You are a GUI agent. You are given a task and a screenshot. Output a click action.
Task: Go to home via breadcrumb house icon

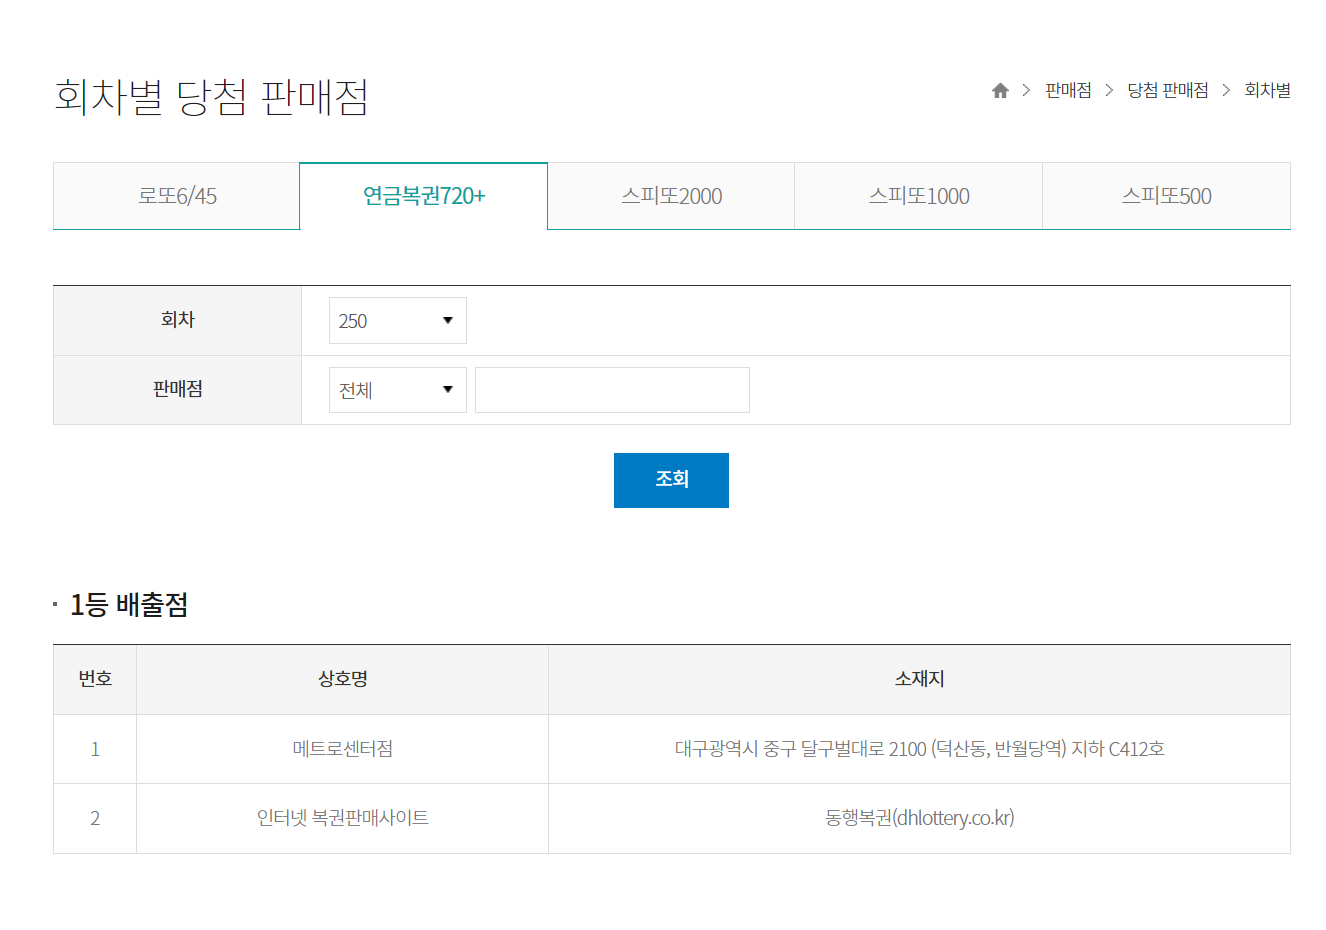(1000, 91)
